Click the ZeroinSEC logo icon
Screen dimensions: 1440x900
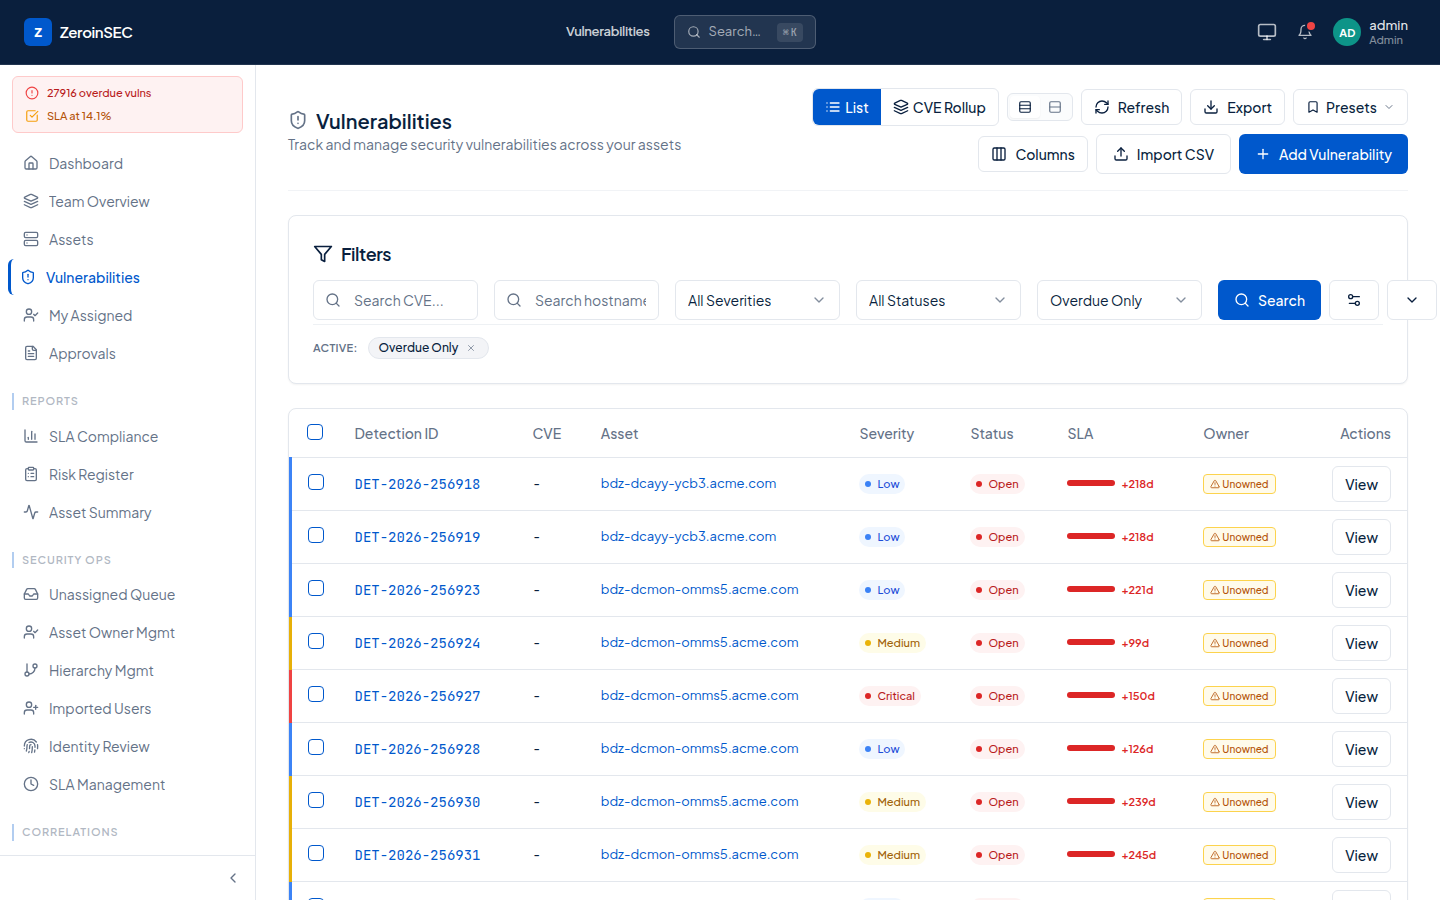pos(38,32)
